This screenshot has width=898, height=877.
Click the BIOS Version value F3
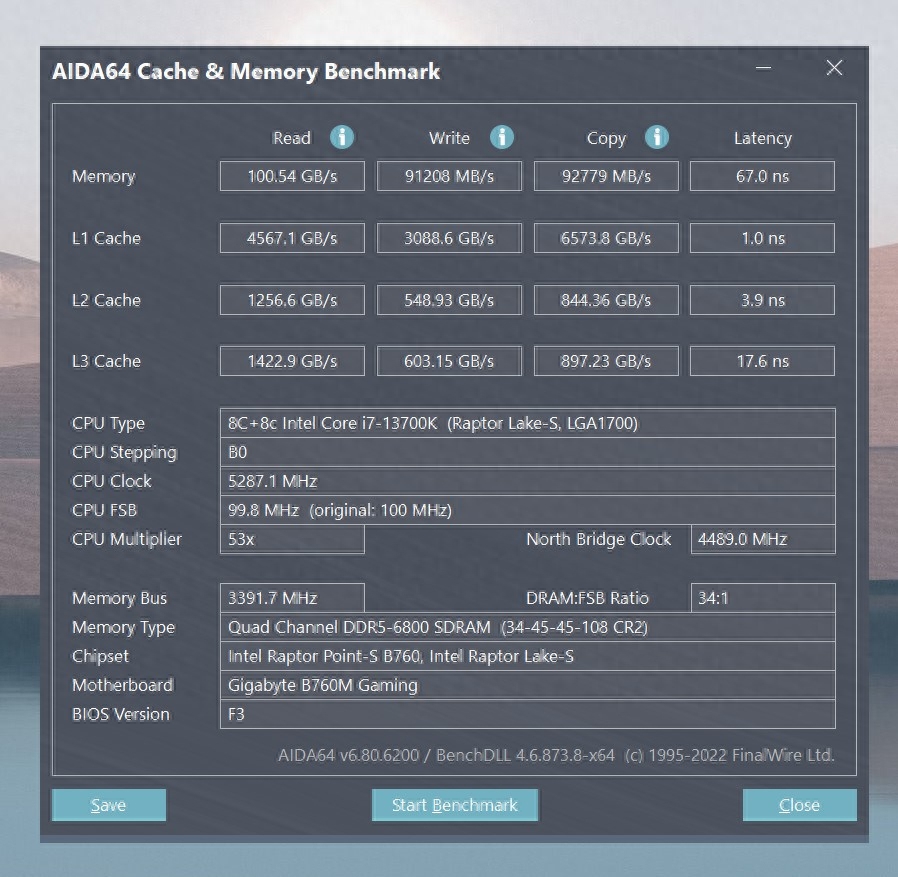coord(527,714)
